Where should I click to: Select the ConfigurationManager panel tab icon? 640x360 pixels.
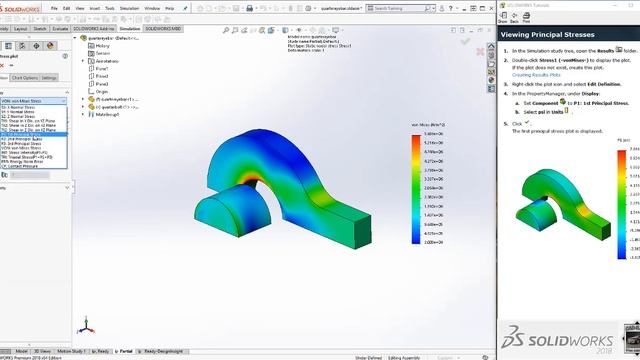(x=22, y=46)
